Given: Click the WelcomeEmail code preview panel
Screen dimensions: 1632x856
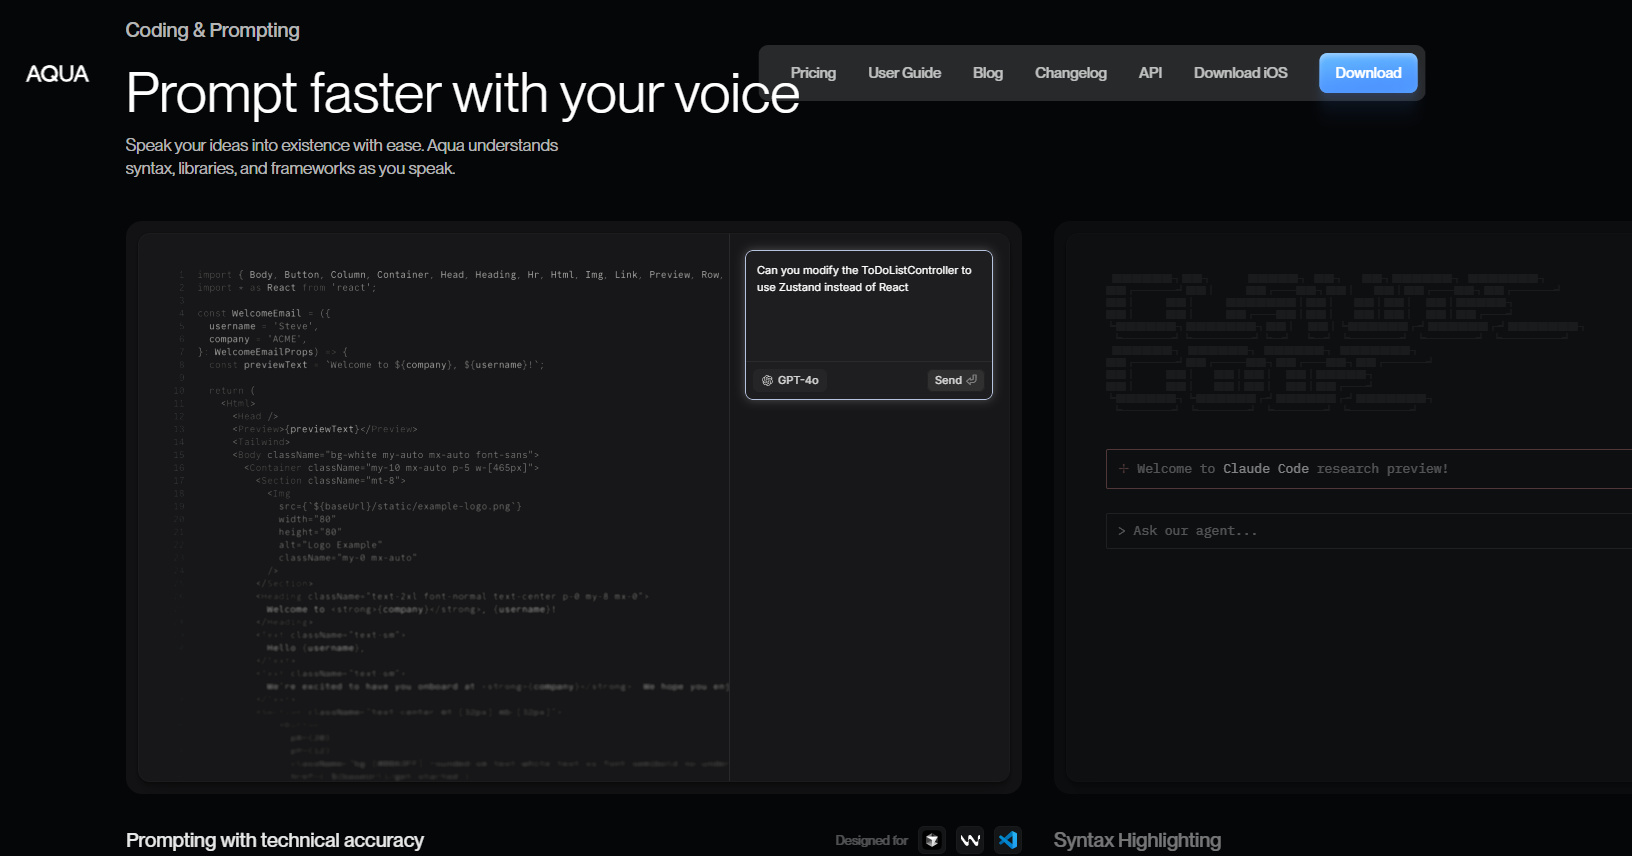Looking at the screenshot, I should click(x=434, y=508).
